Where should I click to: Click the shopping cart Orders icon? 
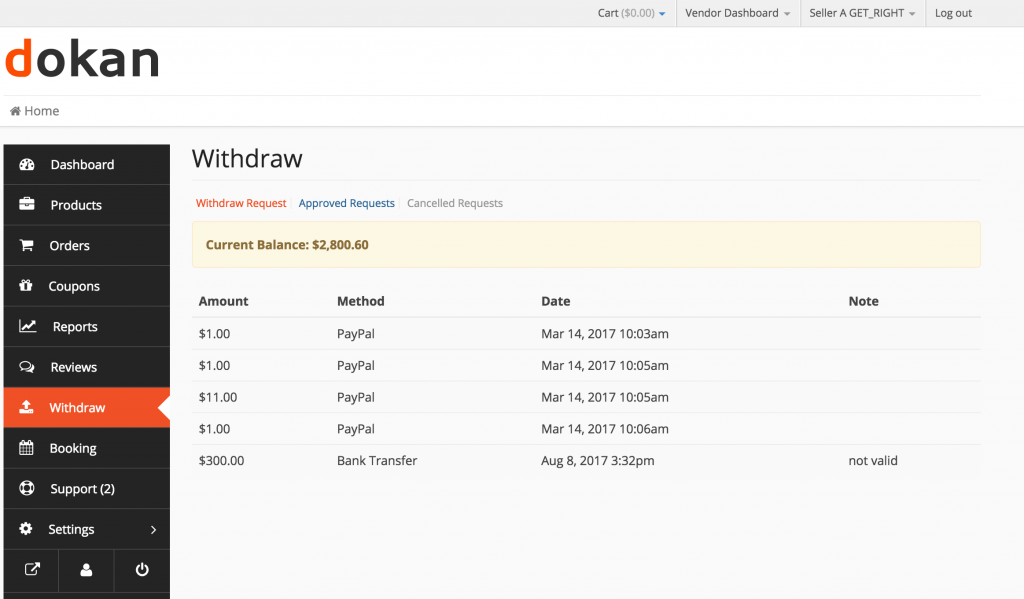(x=27, y=245)
